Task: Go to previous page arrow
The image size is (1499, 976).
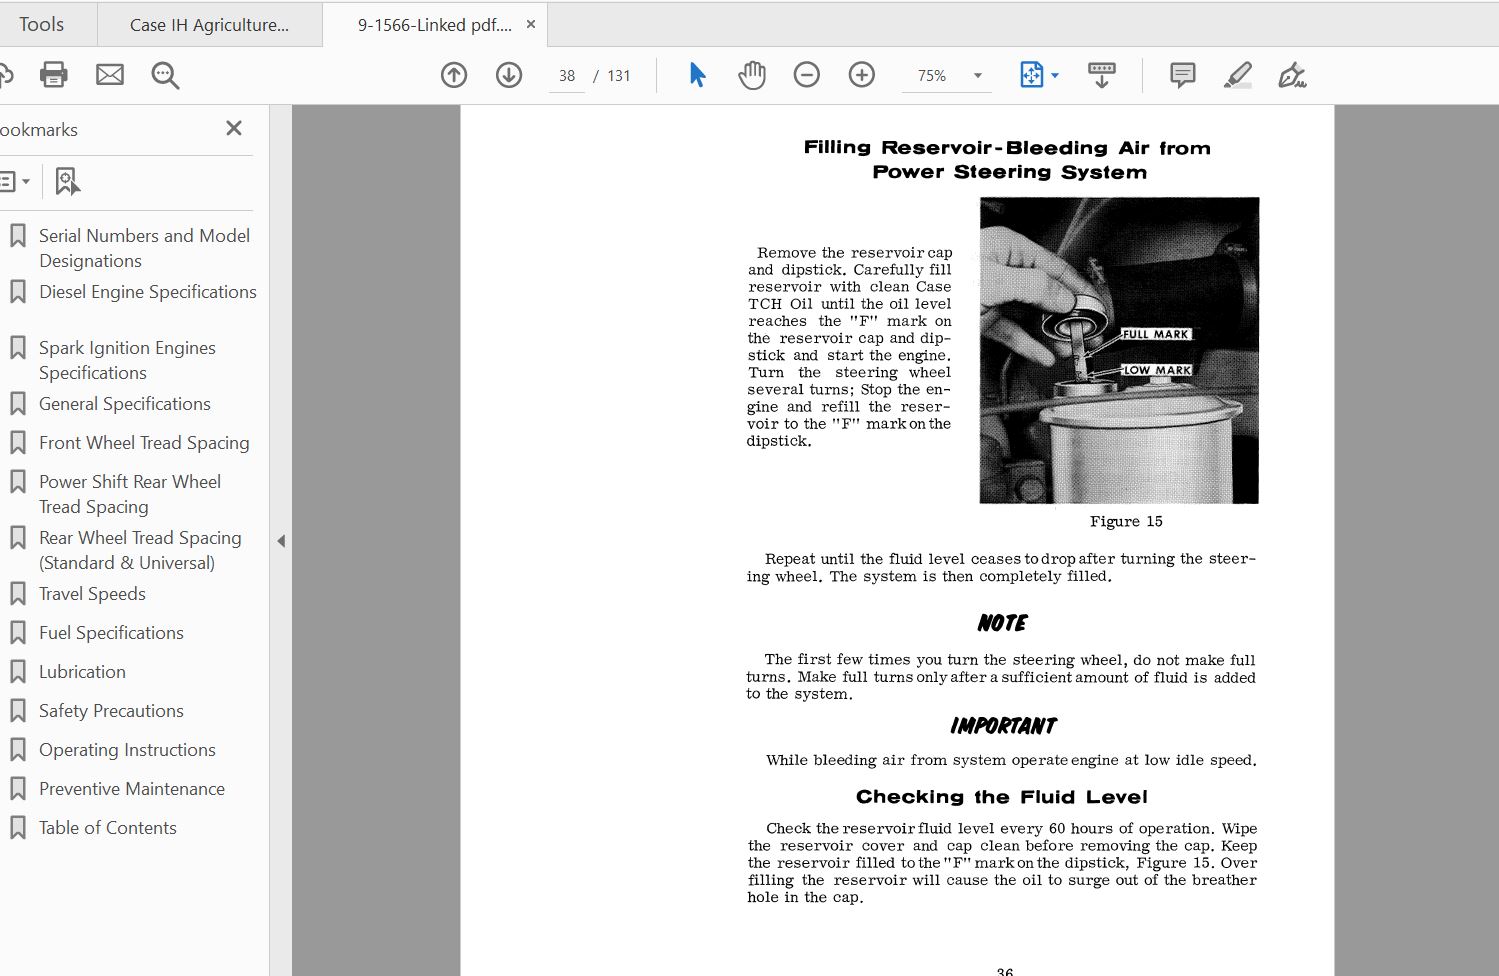Action: [x=454, y=75]
